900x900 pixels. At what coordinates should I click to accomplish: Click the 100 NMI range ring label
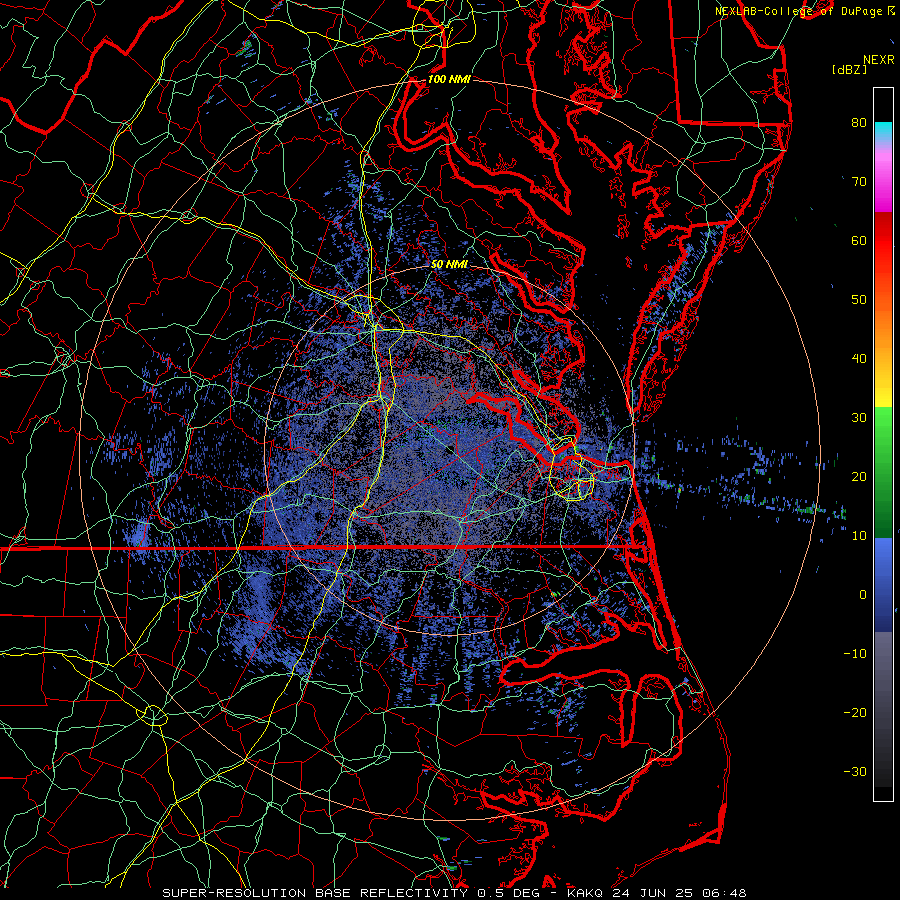[449, 79]
